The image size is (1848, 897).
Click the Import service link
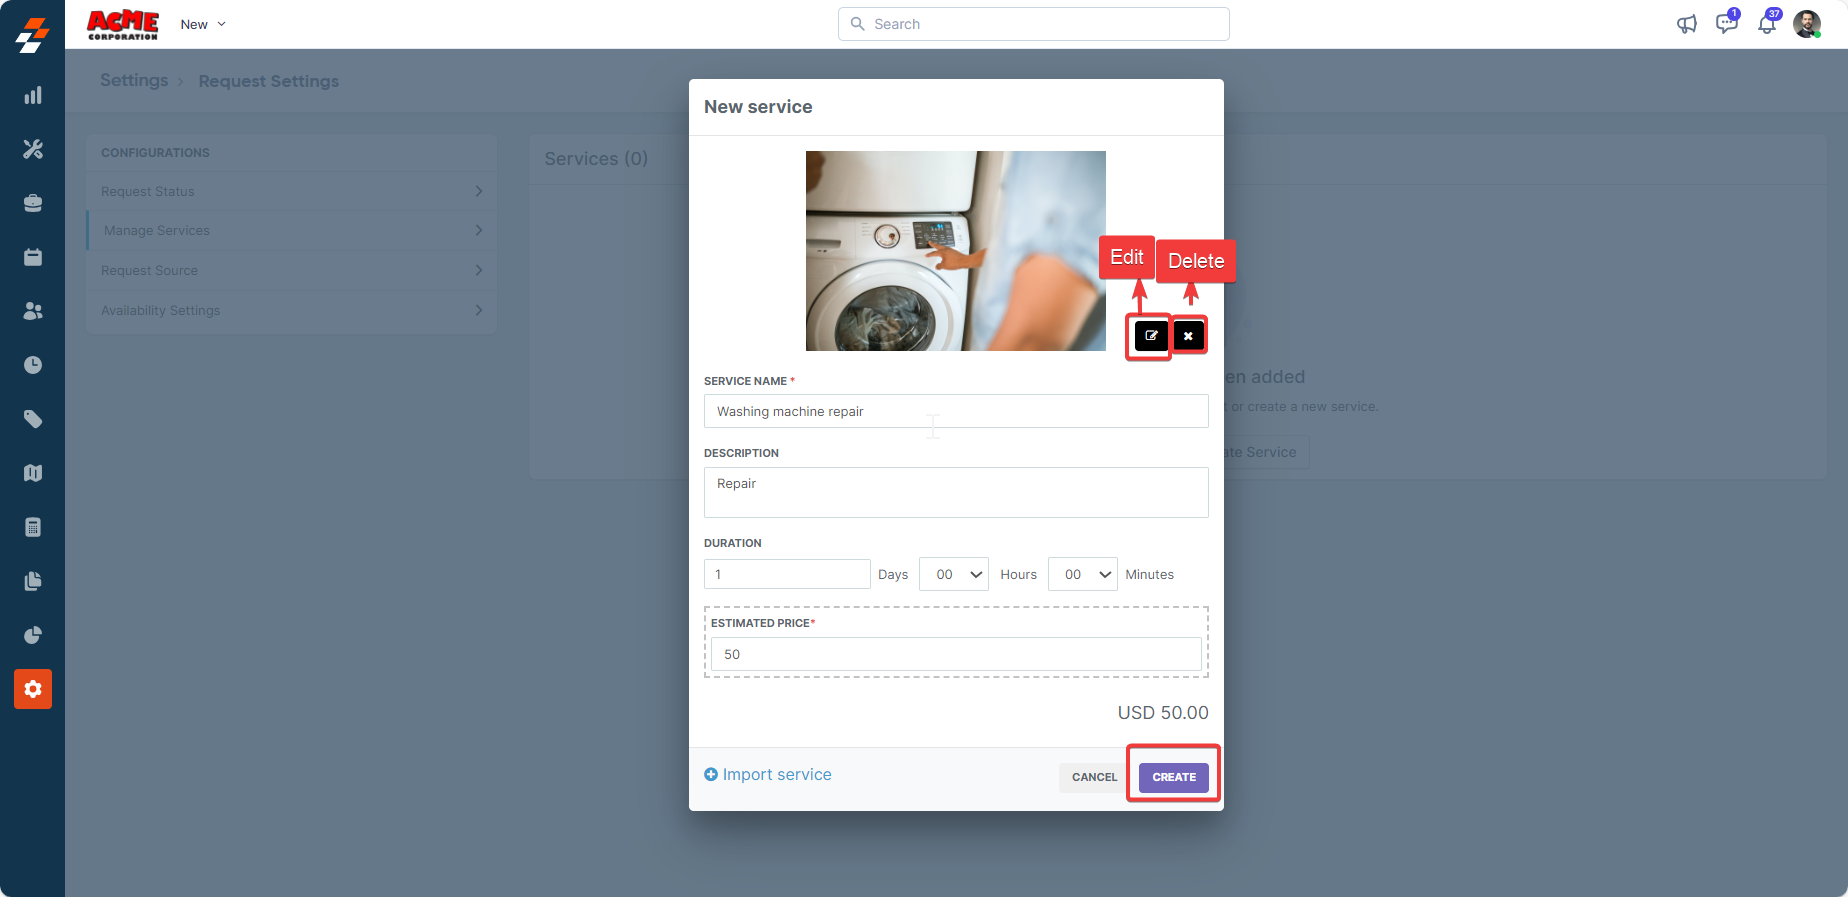click(x=768, y=774)
